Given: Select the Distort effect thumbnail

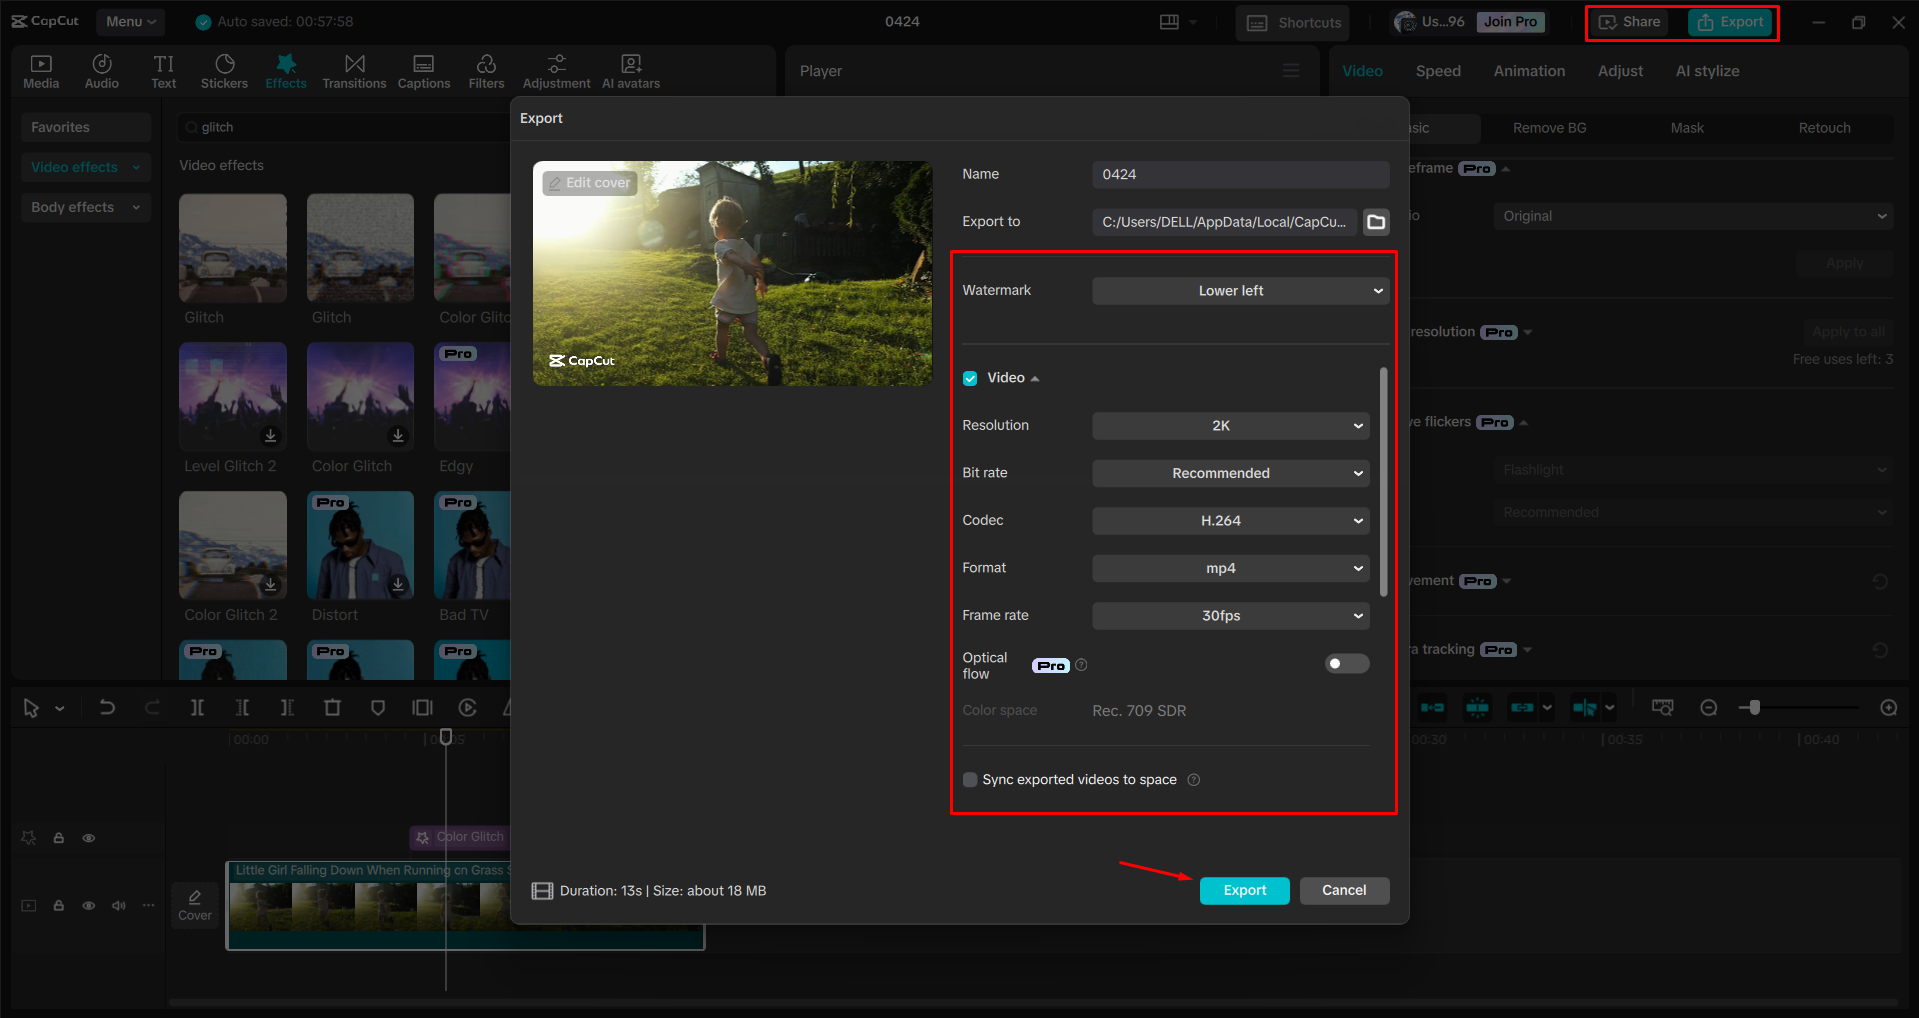Looking at the screenshot, I should point(360,545).
